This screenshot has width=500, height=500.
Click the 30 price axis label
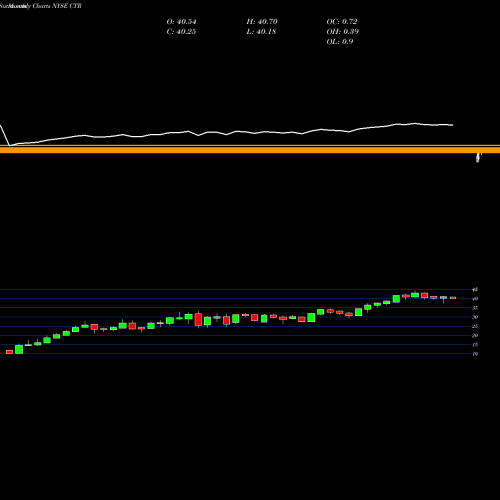coord(475,317)
